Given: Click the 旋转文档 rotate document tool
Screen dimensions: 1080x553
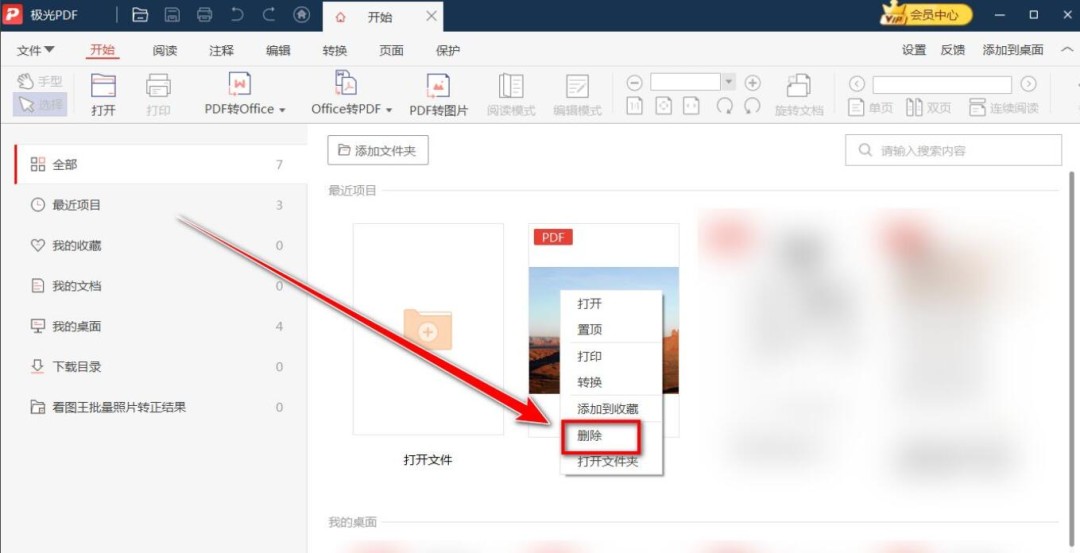Looking at the screenshot, I should click(x=799, y=95).
